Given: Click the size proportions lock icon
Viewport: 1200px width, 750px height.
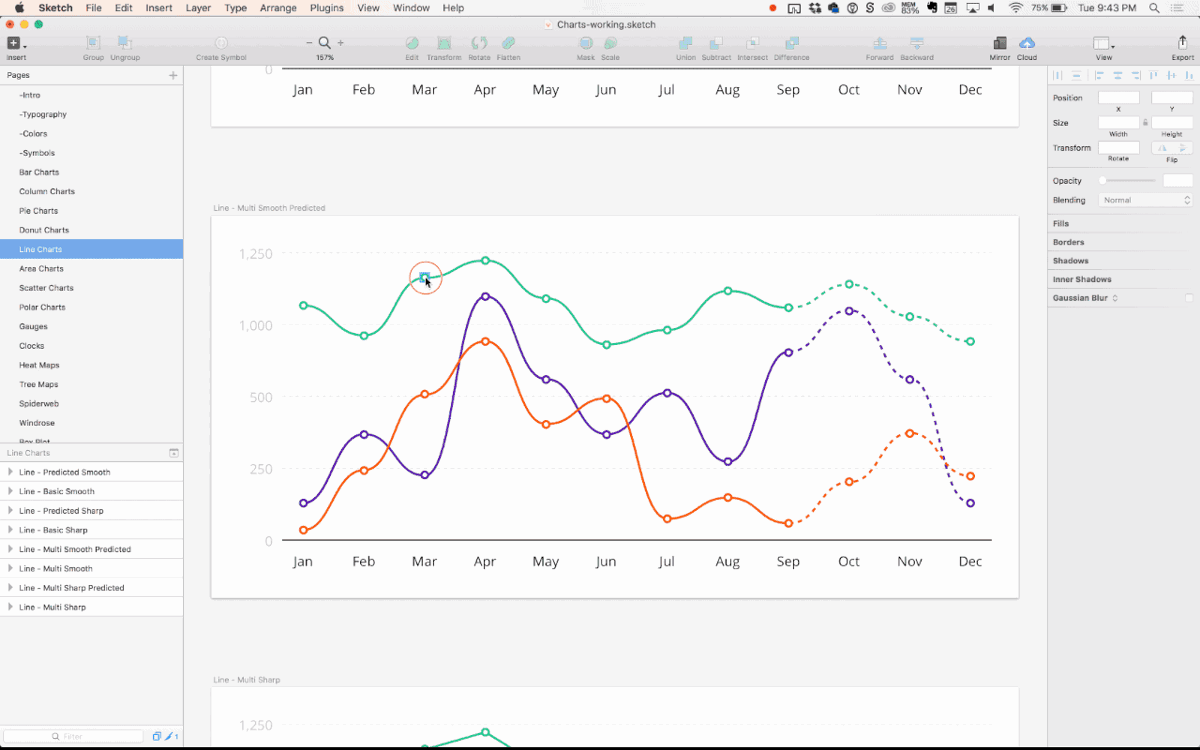Looking at the screenshot, I should 1145,123.
